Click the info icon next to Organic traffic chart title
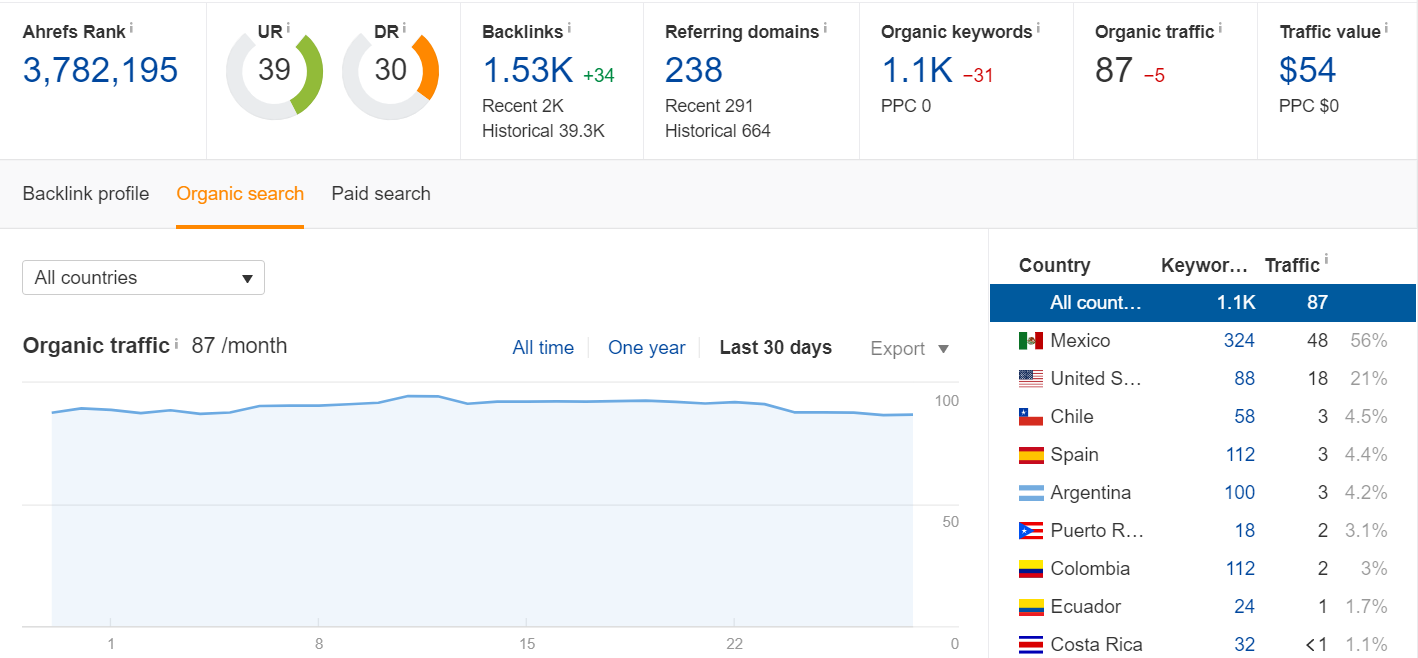The height and width of the screenshot is (658, 1418). pyautogui.click(x=176, y=342)
